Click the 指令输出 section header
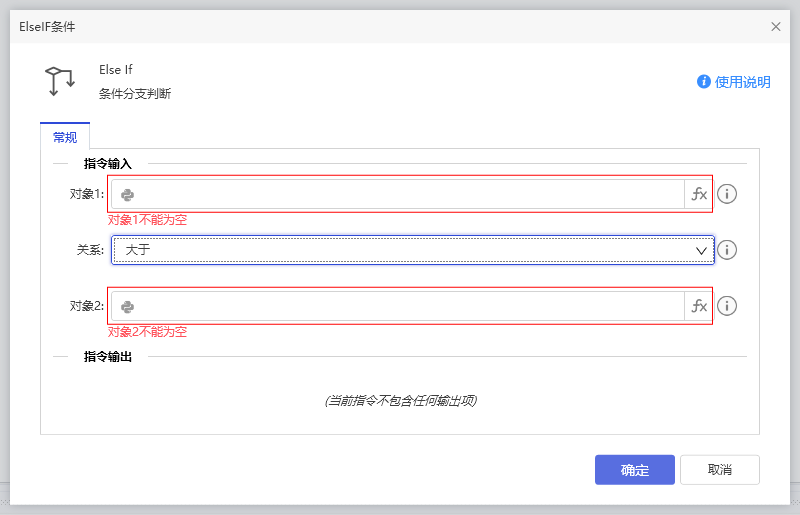This screenshot has width=800, height=515. click(x=108, y=356)
